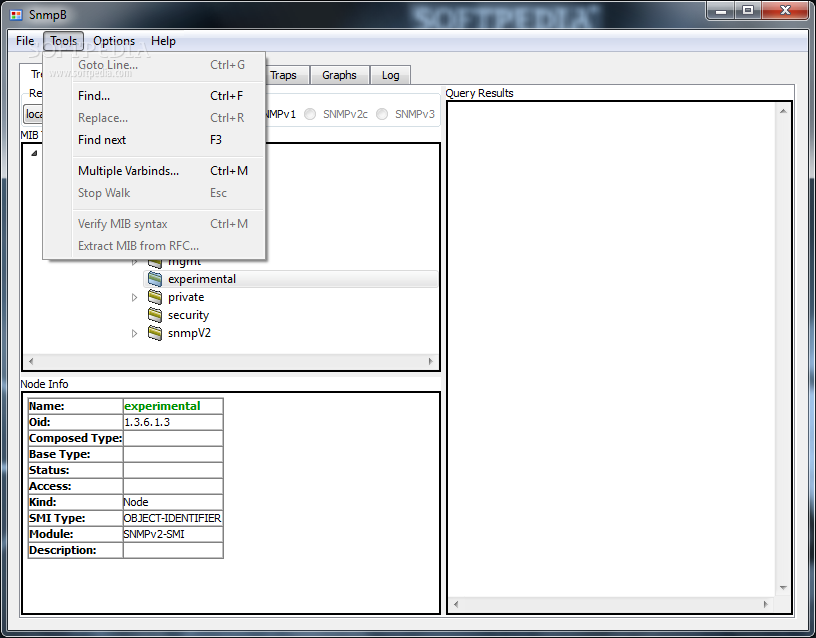
Task: Expand the private tree node
Action: (x=134, y=297)
